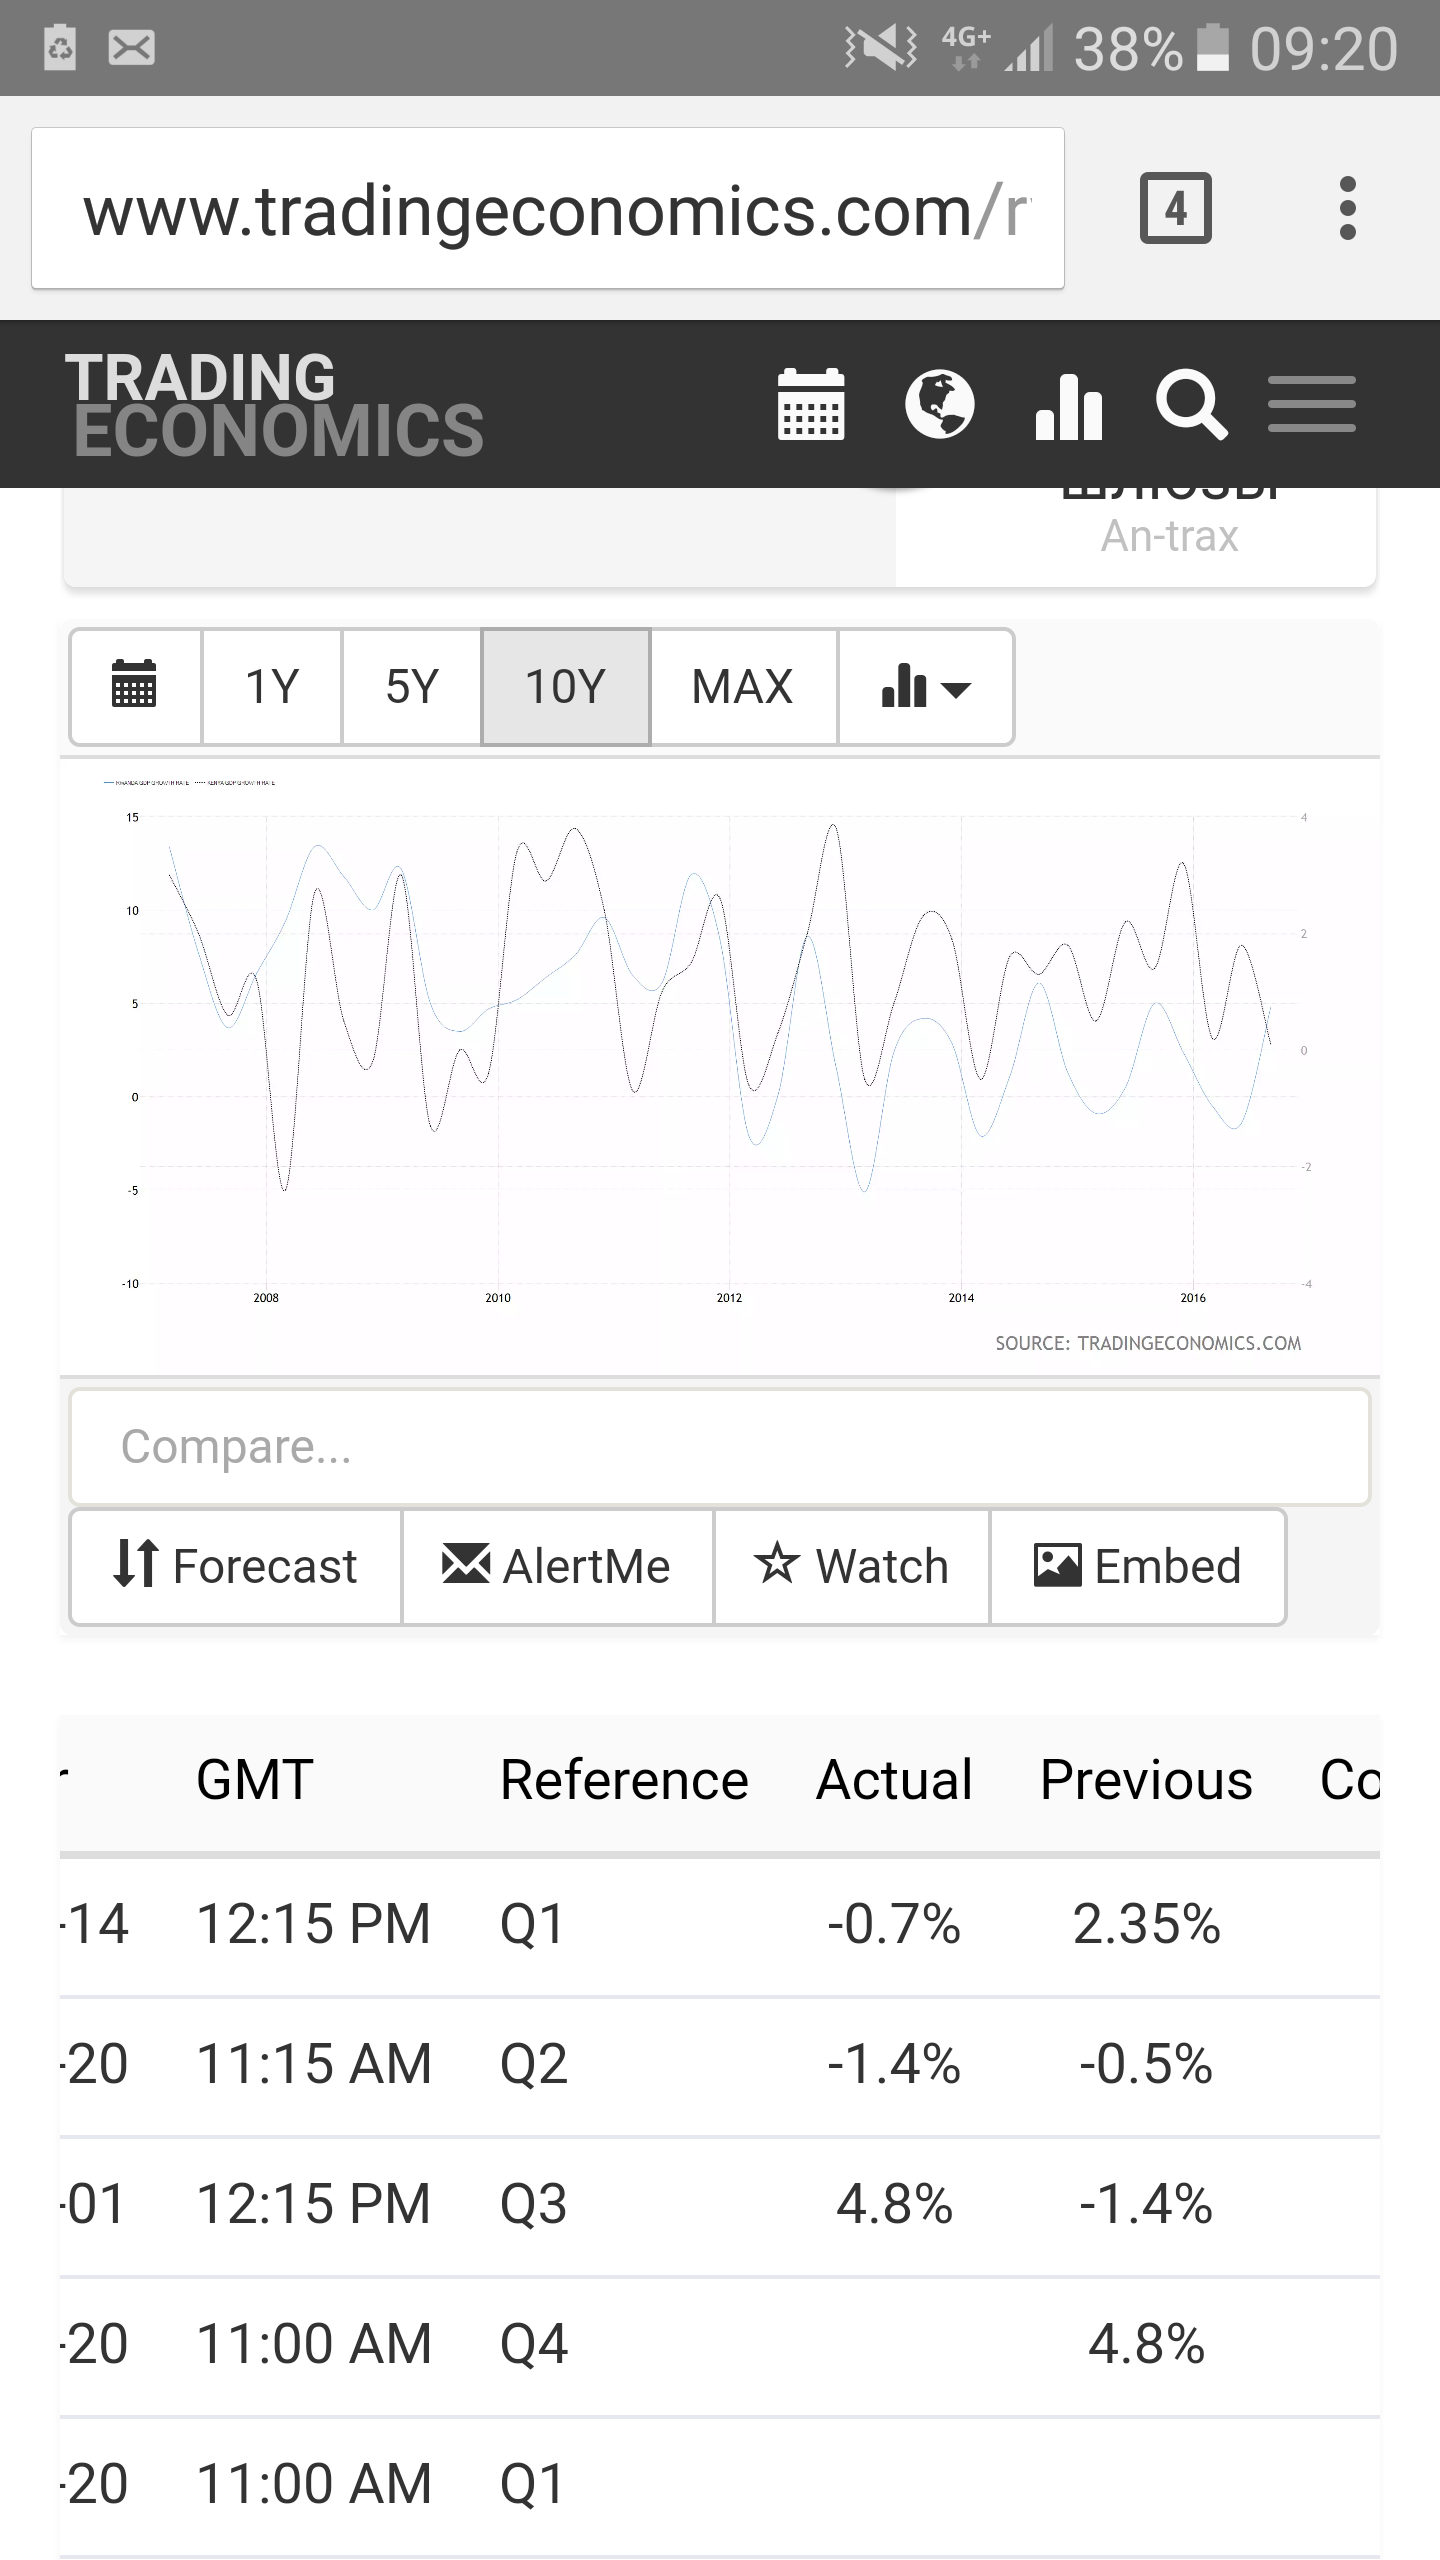Switch chart to 5Y range
The image size is (1440, 2560).
412,686
